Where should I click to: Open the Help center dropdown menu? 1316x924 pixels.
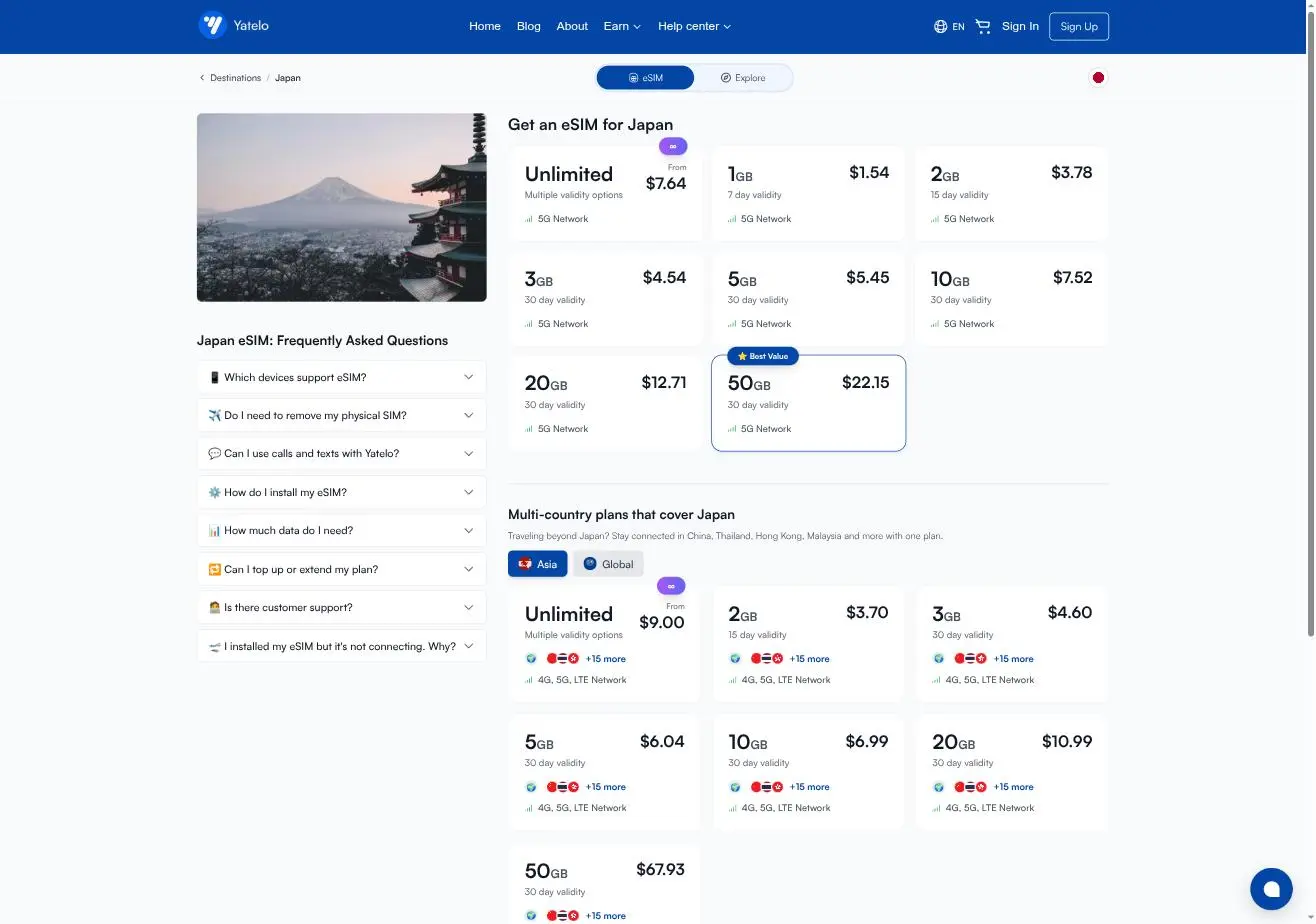click(x=694, y=26)
